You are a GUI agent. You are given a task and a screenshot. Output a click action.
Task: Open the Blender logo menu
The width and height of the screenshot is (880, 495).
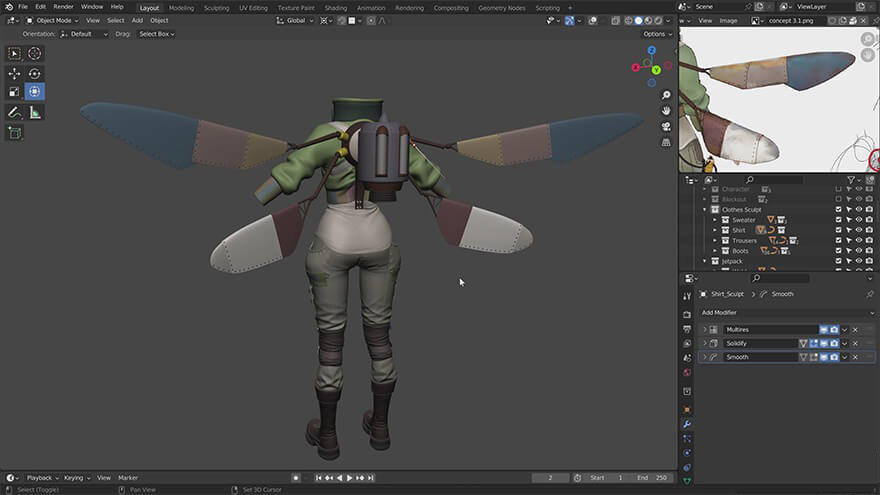8,7
